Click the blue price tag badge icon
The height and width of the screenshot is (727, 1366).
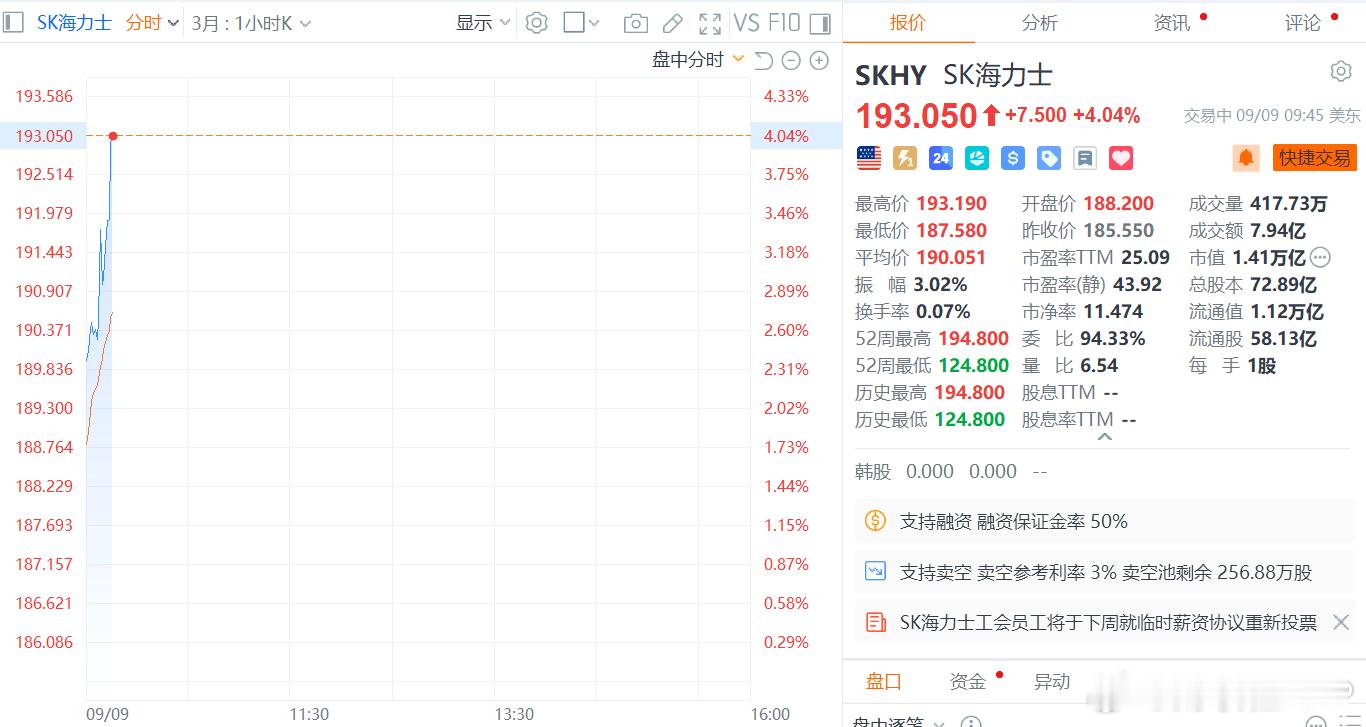coord(1049,157)
